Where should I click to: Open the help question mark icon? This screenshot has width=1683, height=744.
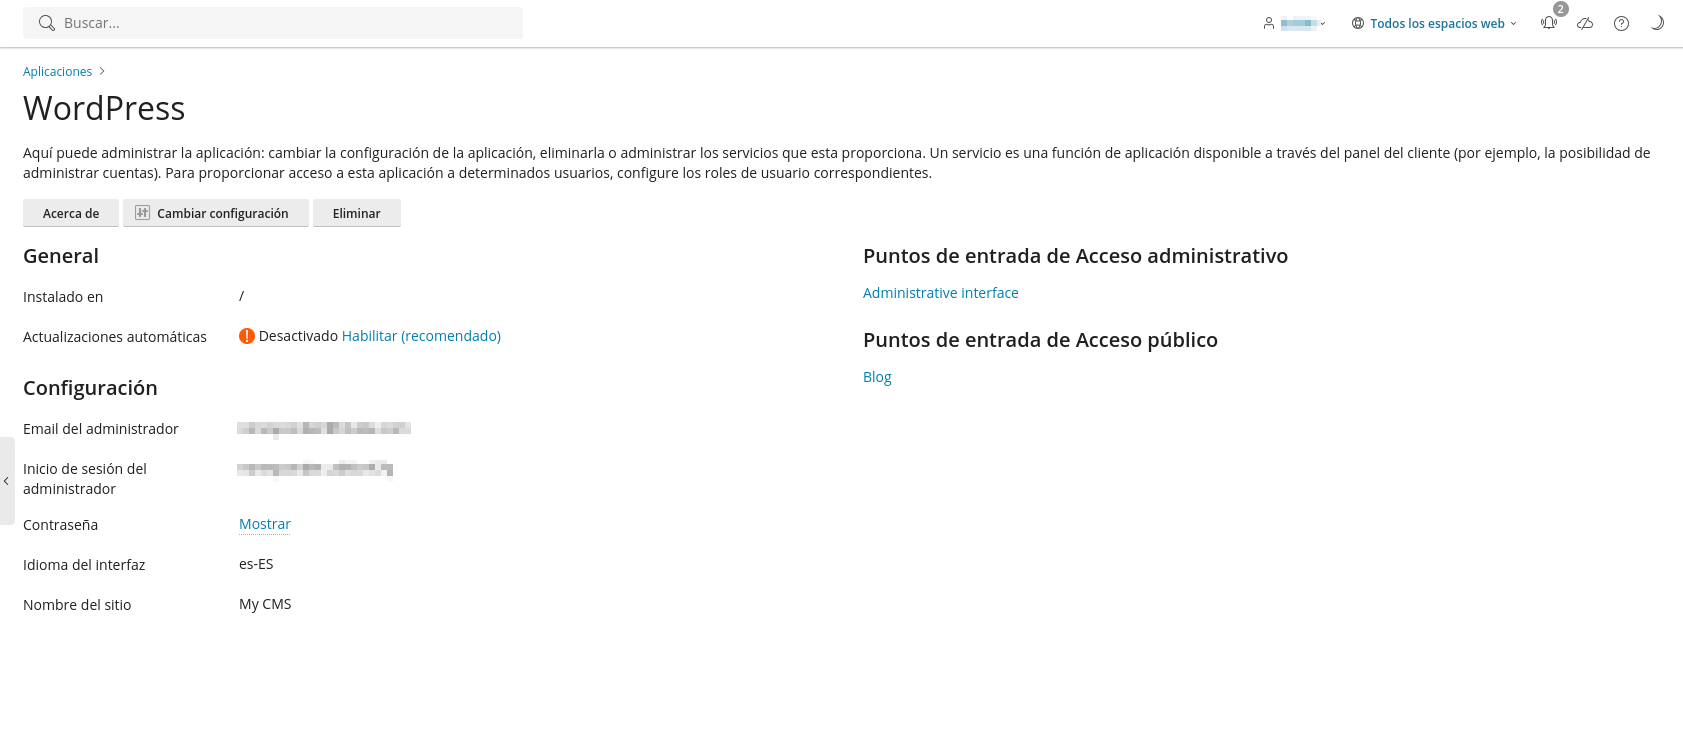pyautogui.click(x=1621, y=23)
